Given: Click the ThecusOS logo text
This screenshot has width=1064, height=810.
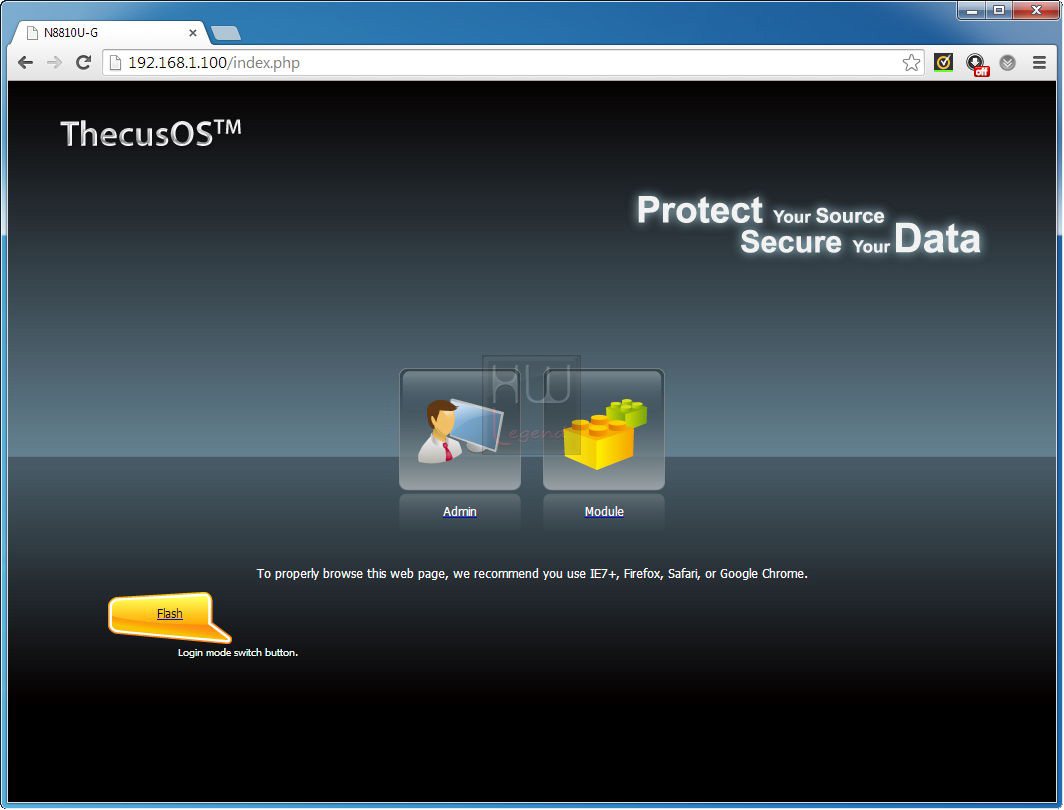Looking at the screenshot, I should (x=151, y=133).
